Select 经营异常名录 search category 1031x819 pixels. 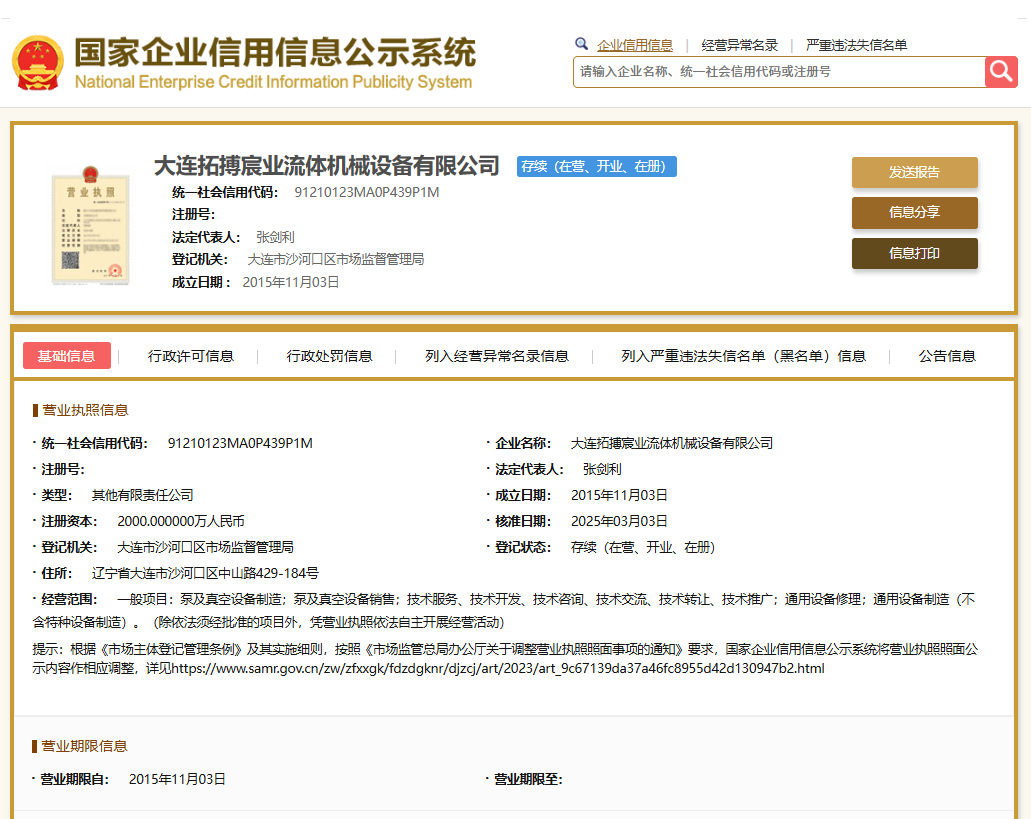739,45
